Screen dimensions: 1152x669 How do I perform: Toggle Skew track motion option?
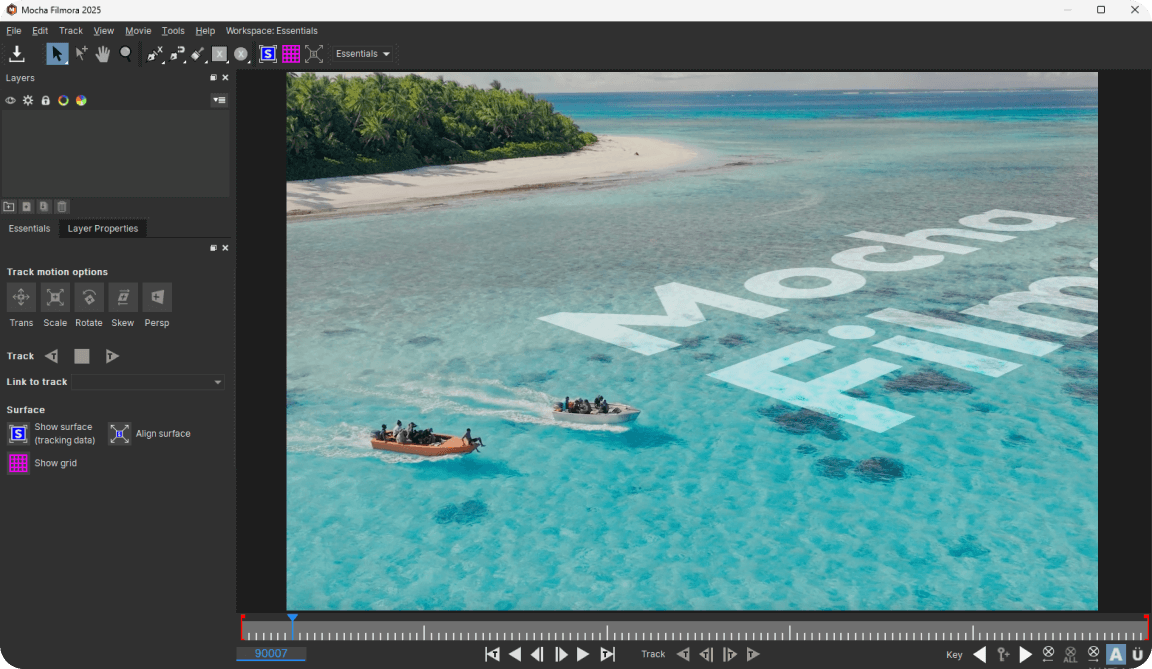point(123,297)
